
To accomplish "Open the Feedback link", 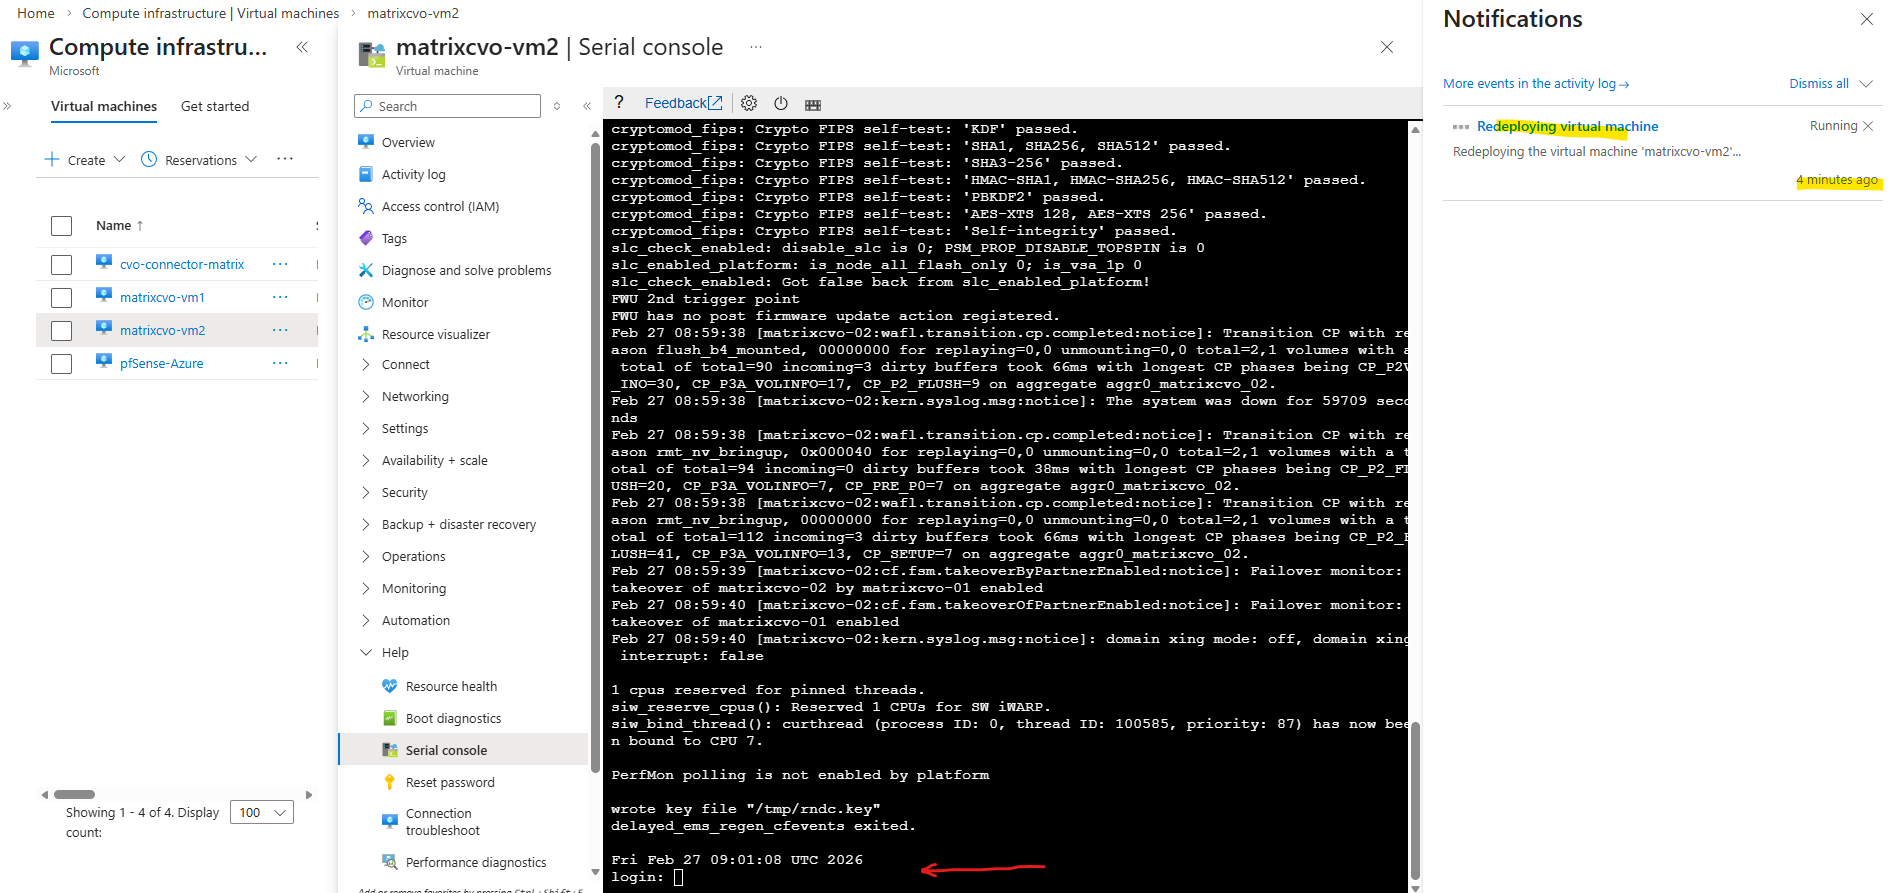I will point(684,103).
